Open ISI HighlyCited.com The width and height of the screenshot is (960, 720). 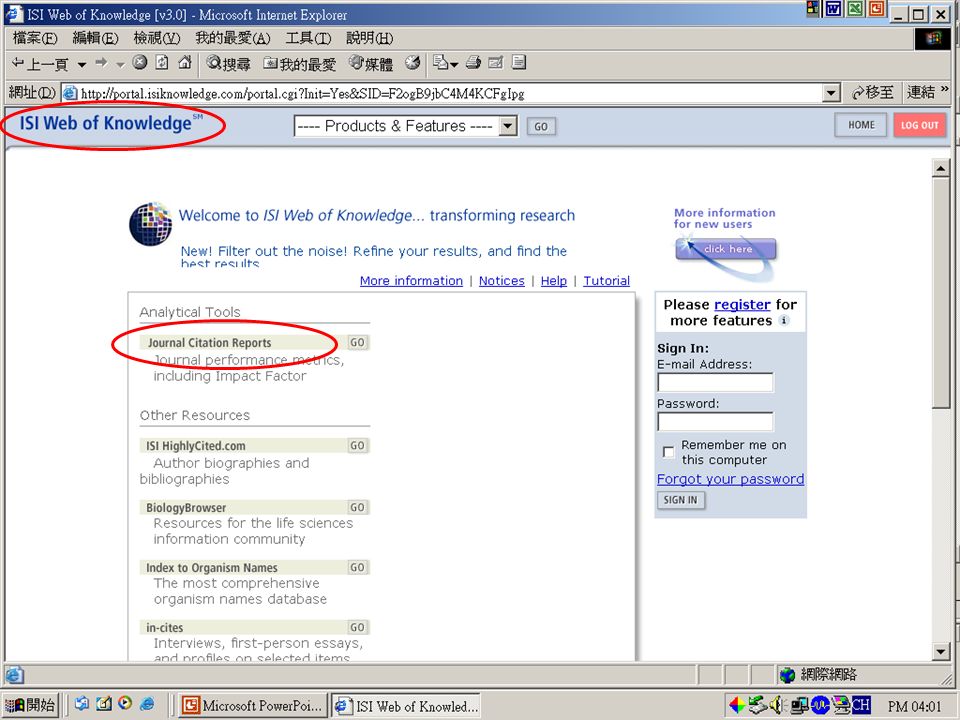[195, 446]
